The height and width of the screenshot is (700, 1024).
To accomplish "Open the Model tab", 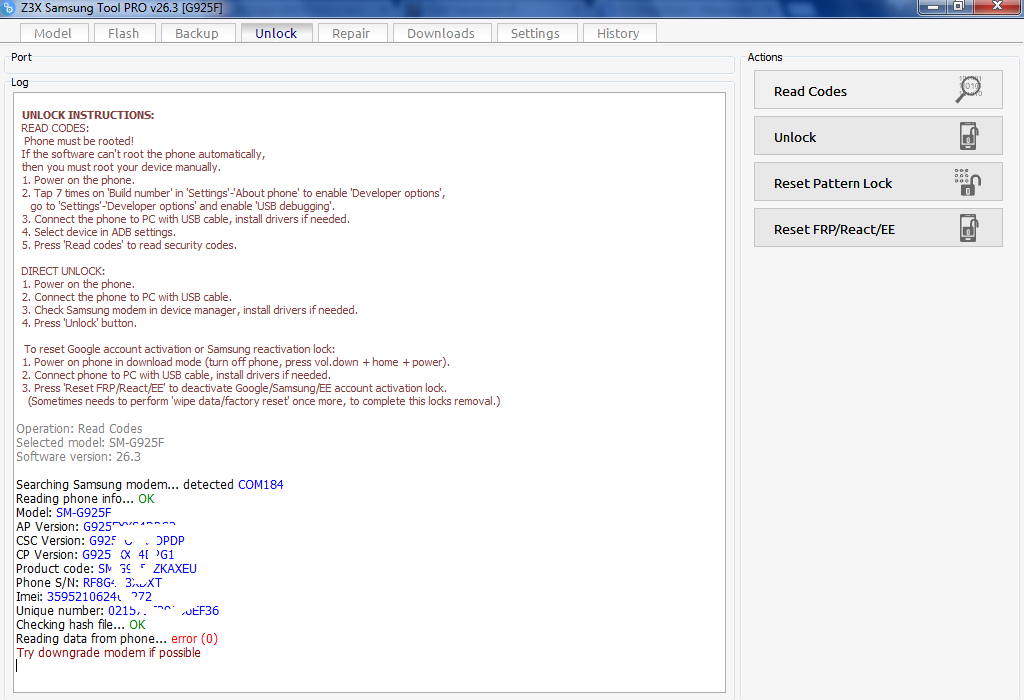I will point(53,33).
